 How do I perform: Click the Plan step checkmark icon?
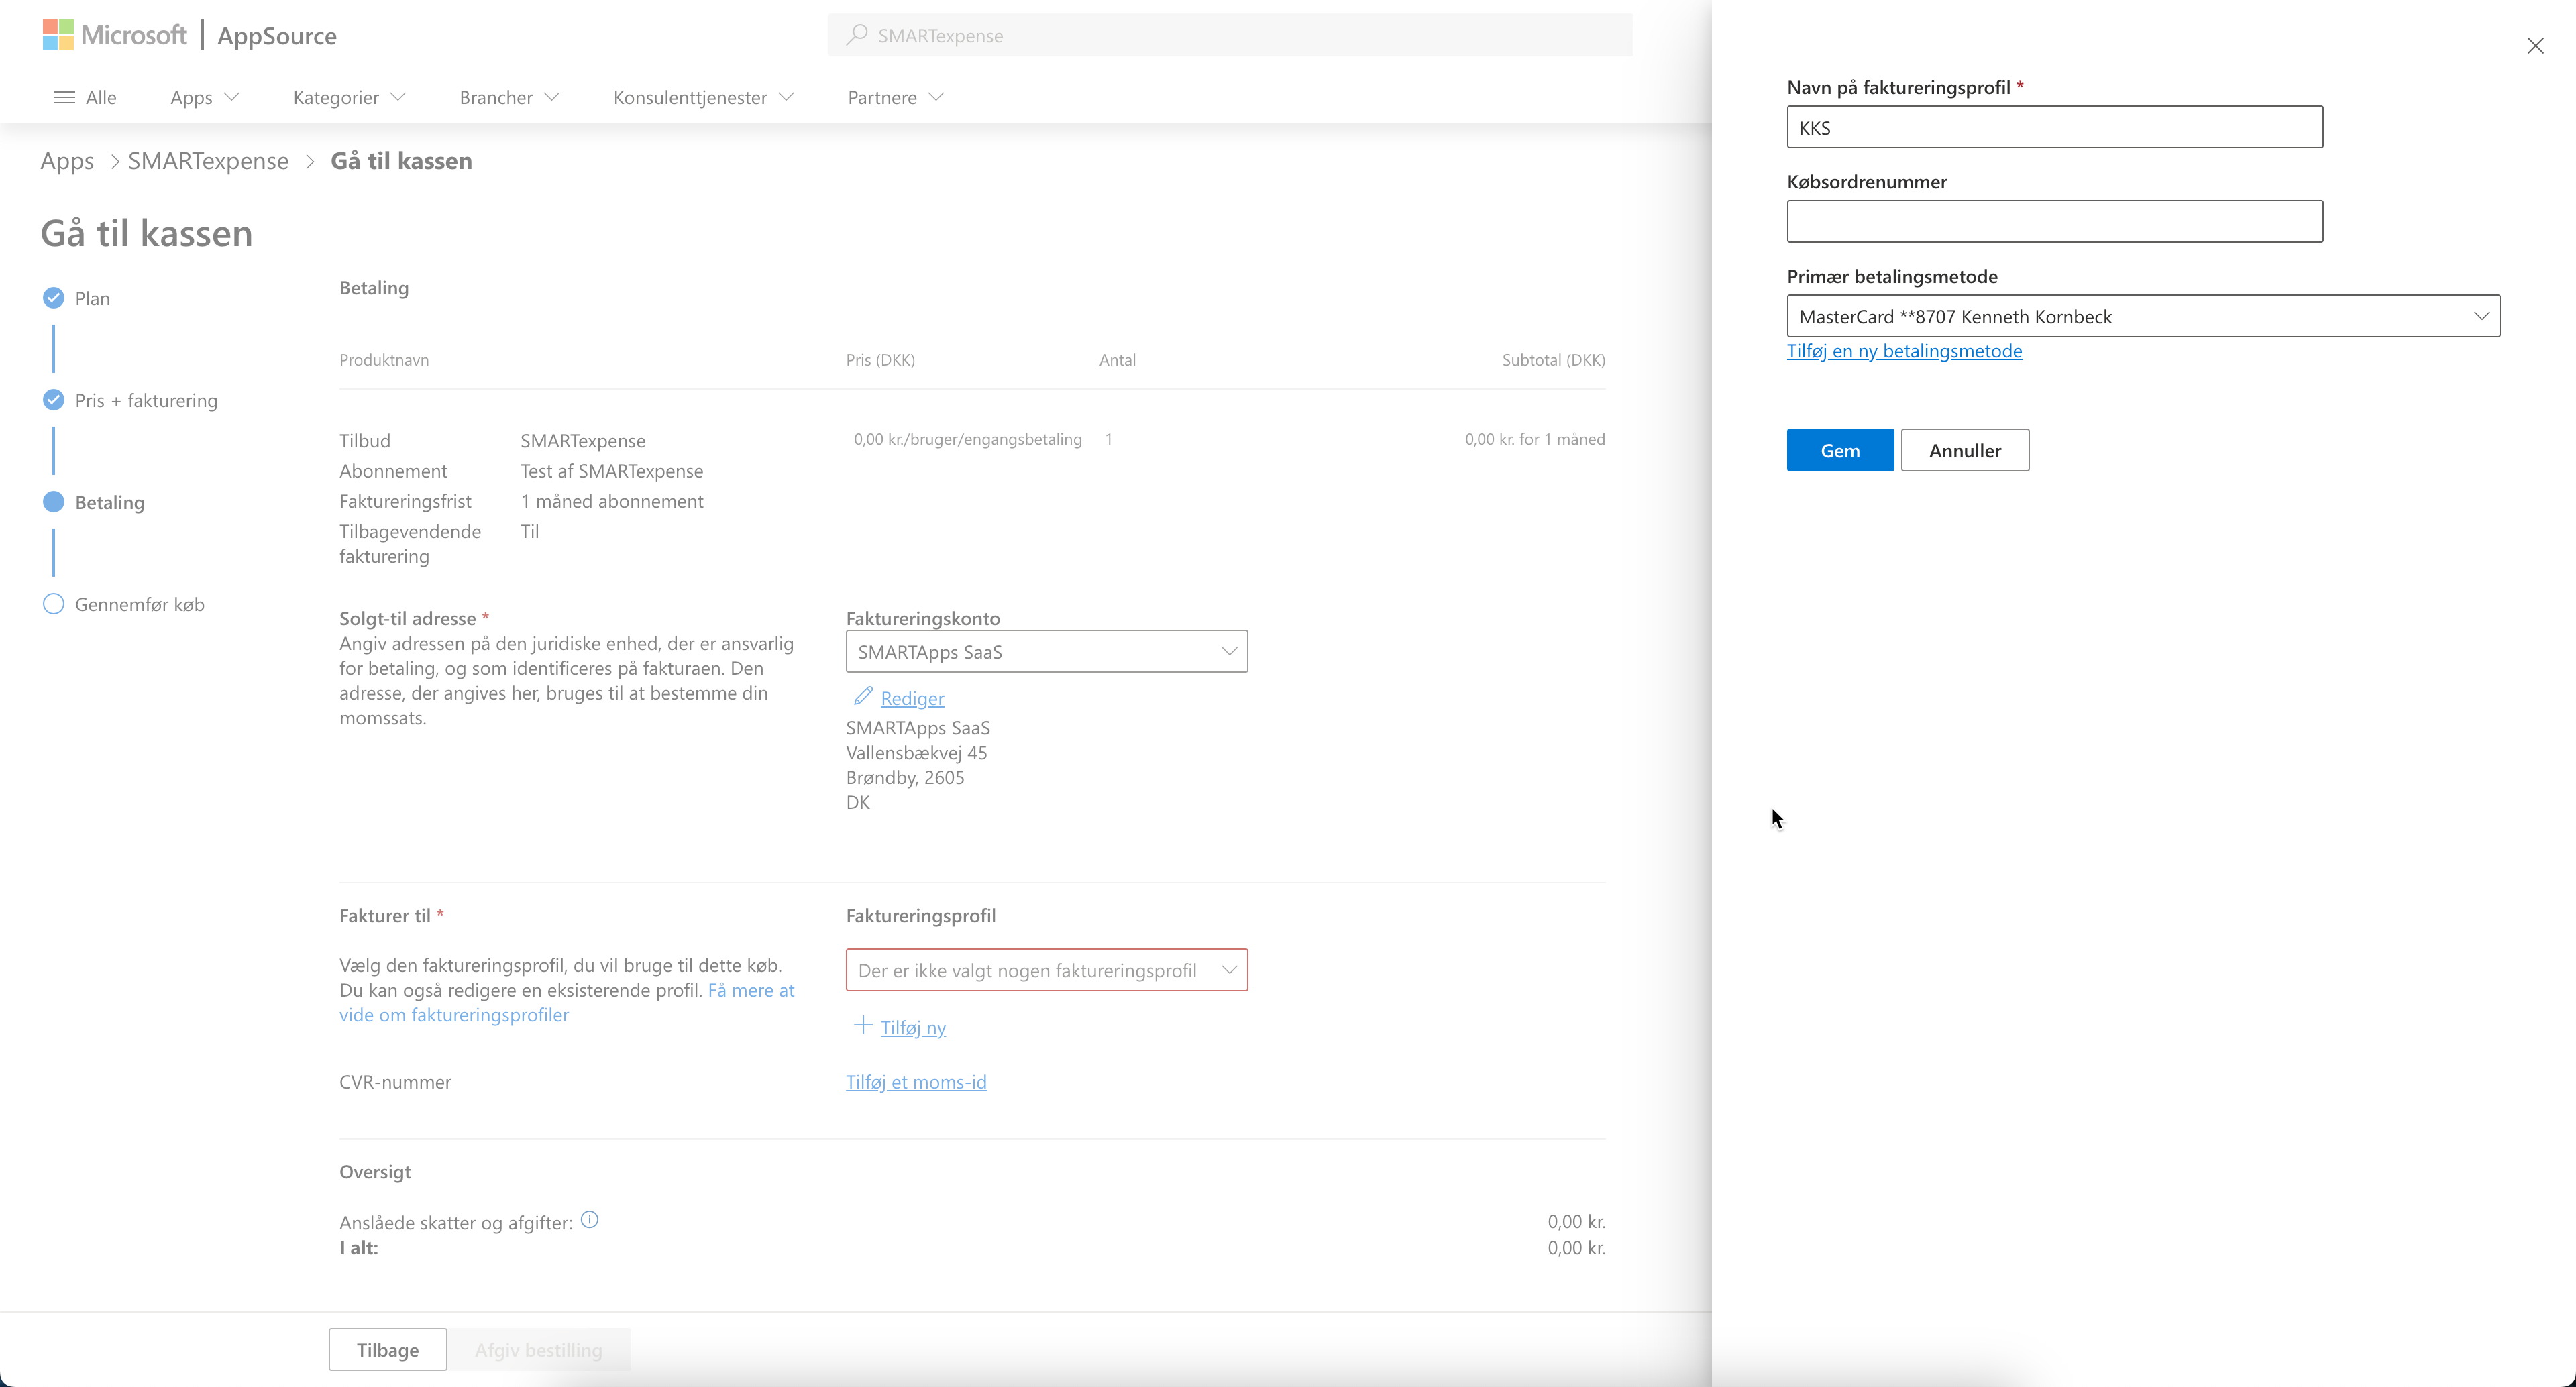coord(54,298)
